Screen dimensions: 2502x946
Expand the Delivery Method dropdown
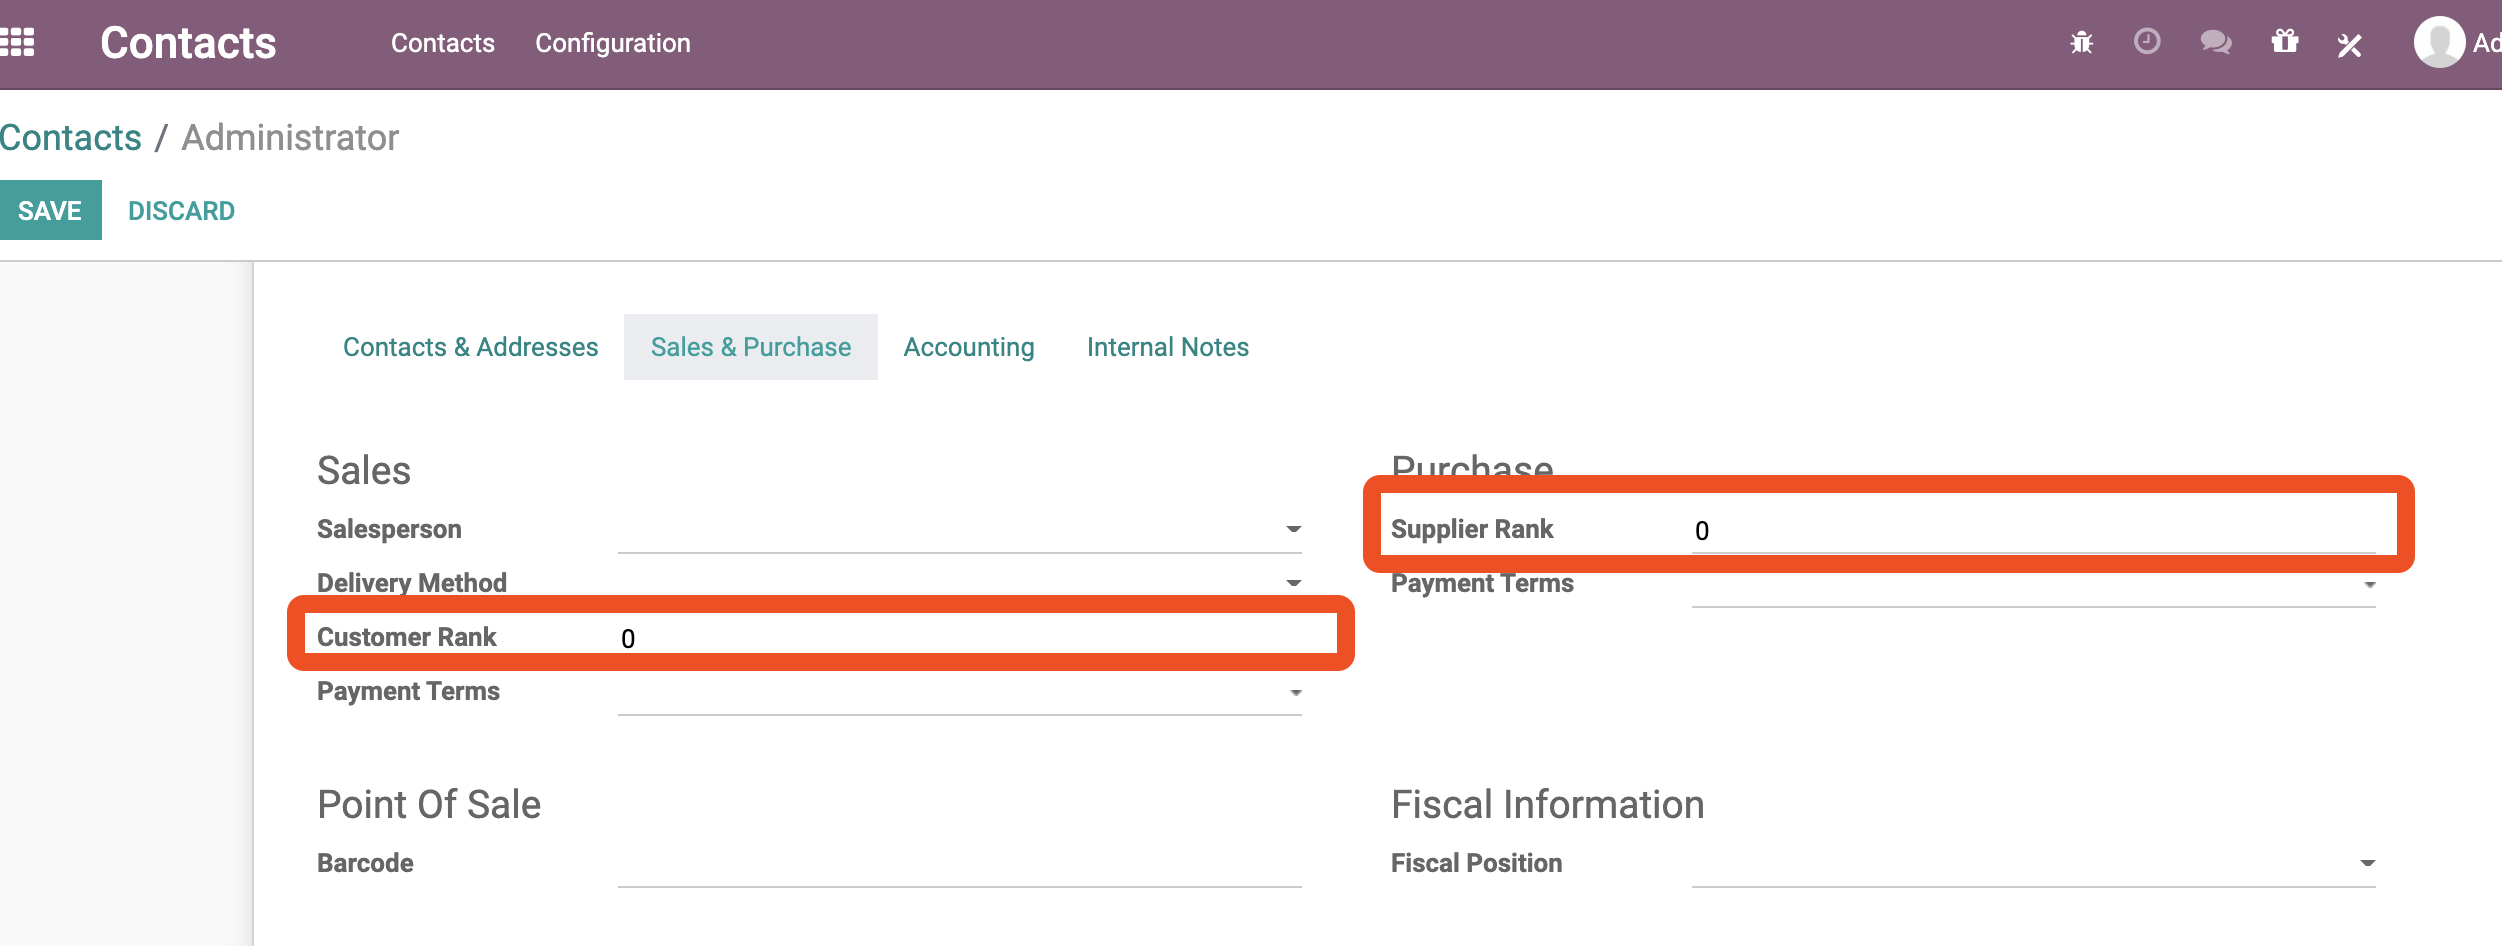click(x=959, y=583)
